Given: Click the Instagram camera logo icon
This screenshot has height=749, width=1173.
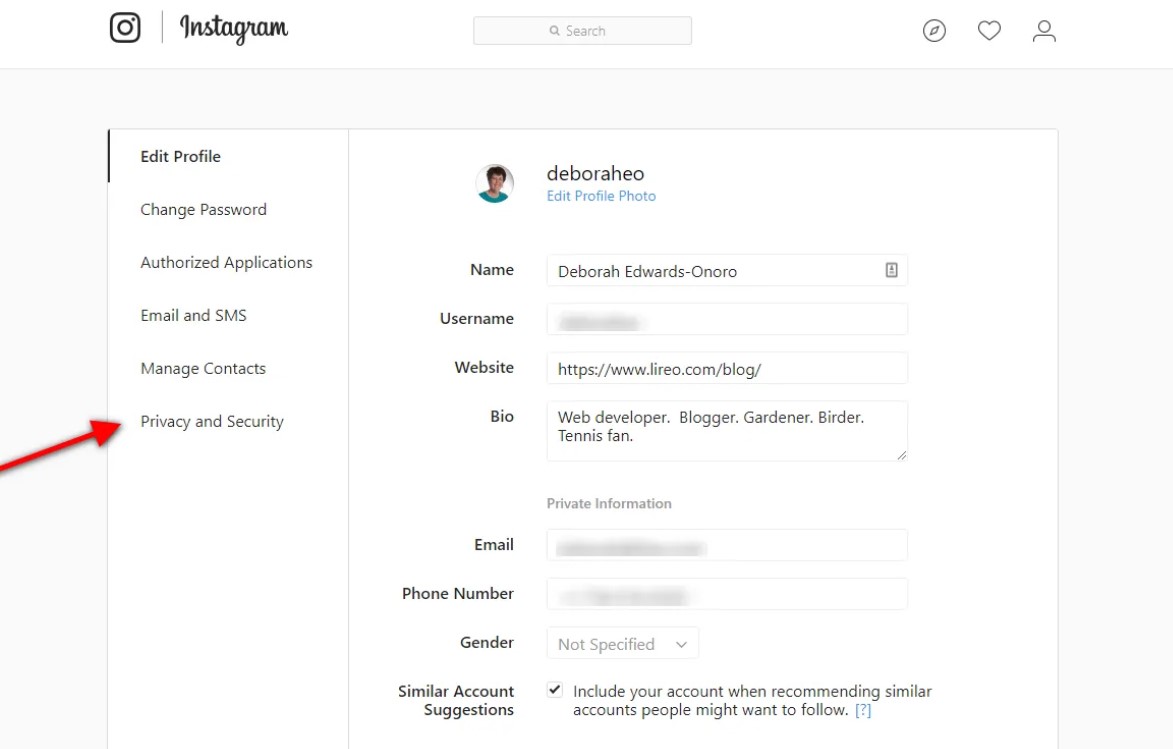Looking at the screenshot, I should (x=125, y=28).
